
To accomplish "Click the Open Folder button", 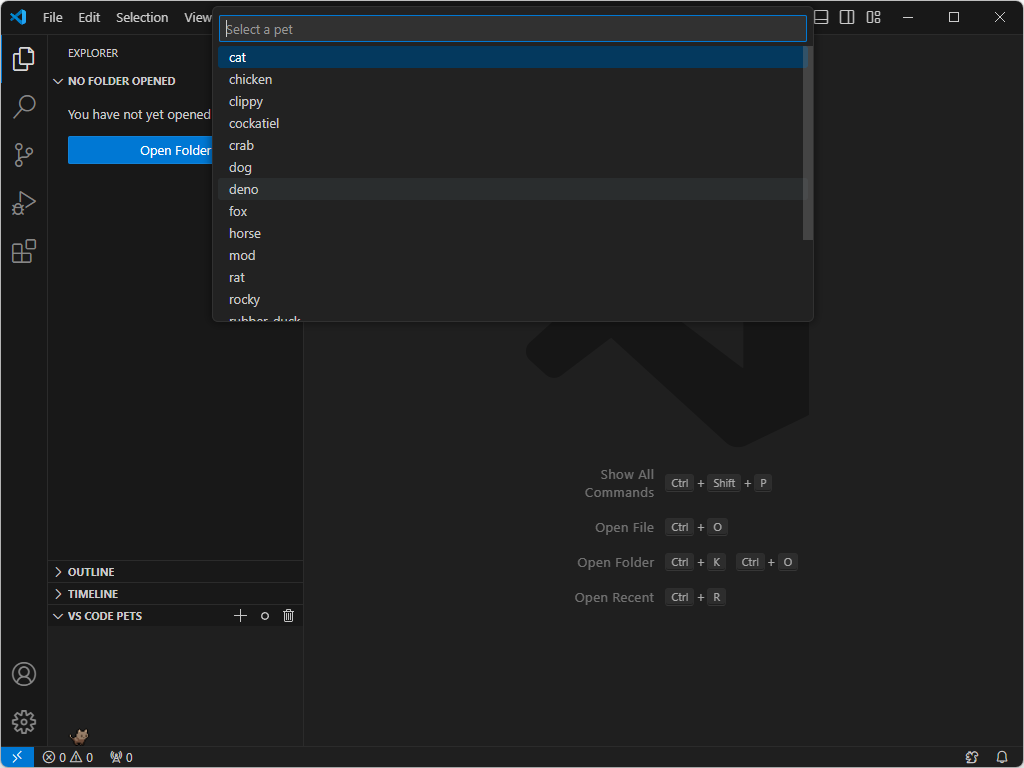I will click(140, 150).
